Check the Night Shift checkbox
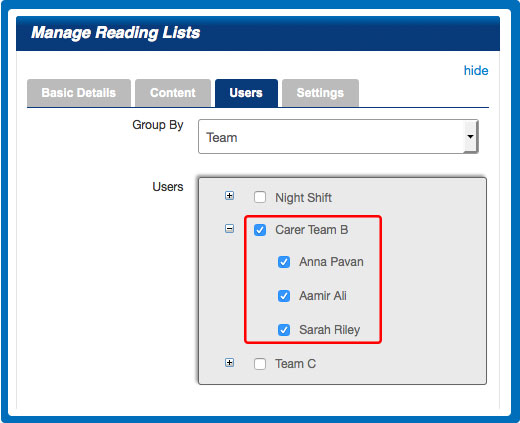The height and width of the screenshot is (423, 520). click(x=260, y=197)
